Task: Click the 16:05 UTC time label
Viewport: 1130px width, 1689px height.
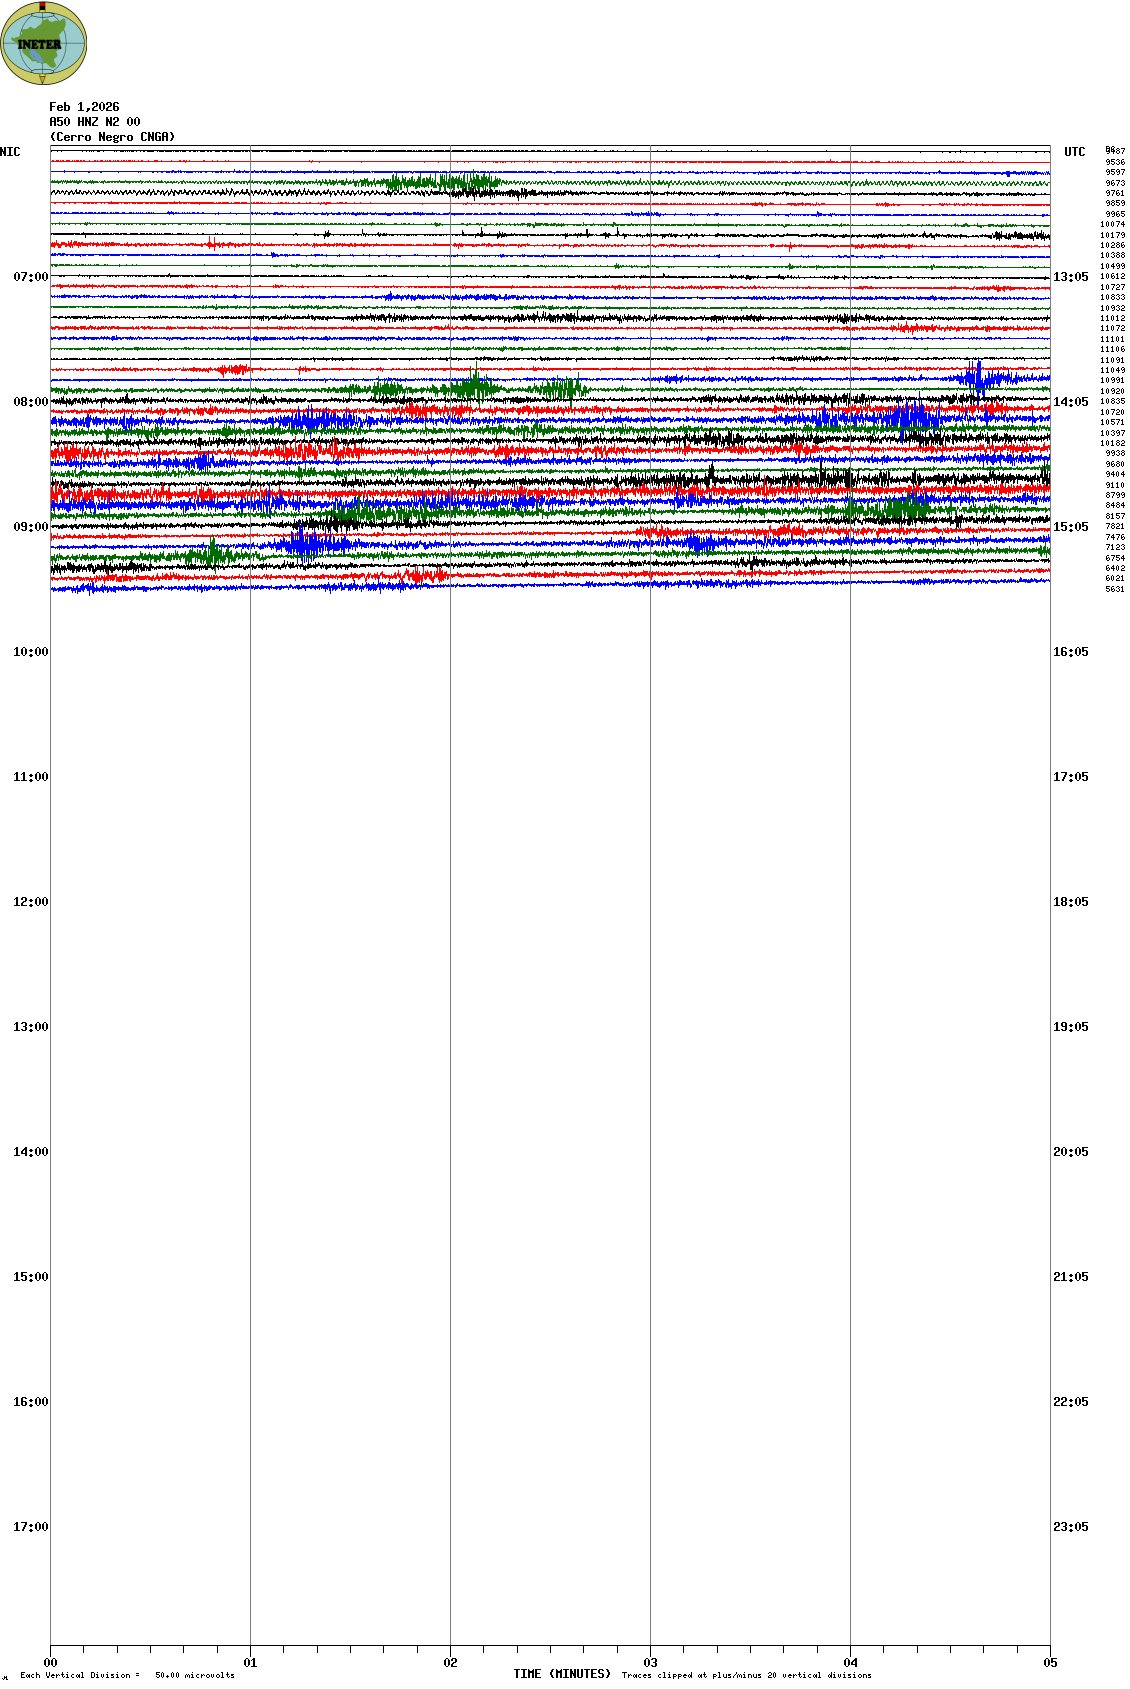Action: point(1070,652)
